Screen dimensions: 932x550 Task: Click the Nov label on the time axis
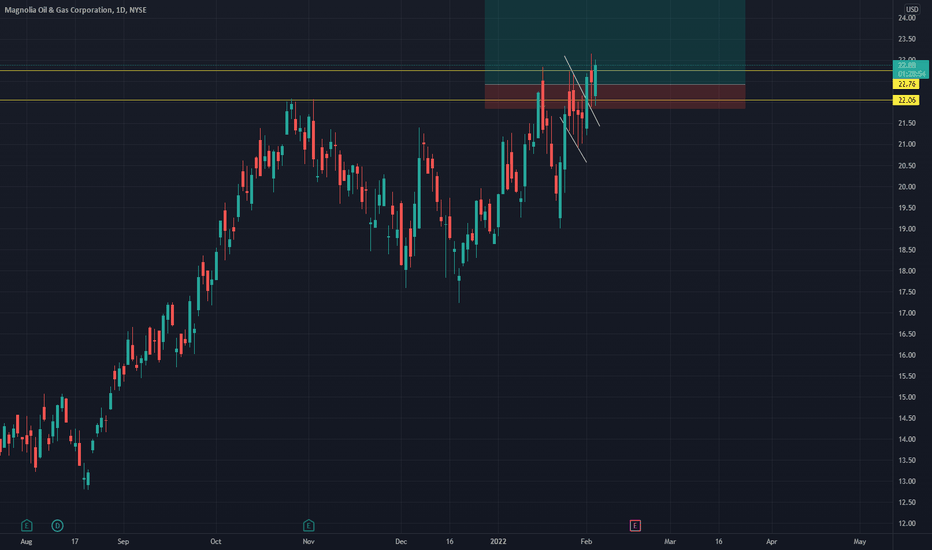pyautogui.click(x=308, y=542)
